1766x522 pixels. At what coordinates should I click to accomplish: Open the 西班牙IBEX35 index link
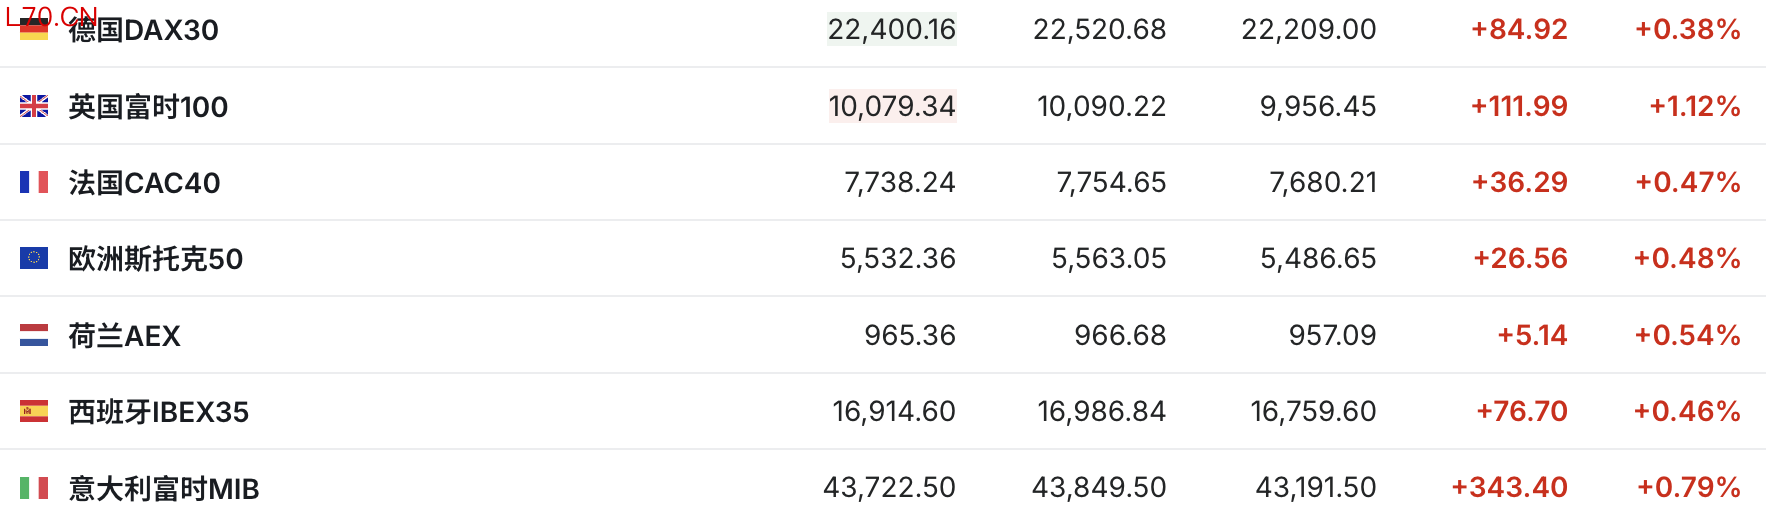pos(158,412)
